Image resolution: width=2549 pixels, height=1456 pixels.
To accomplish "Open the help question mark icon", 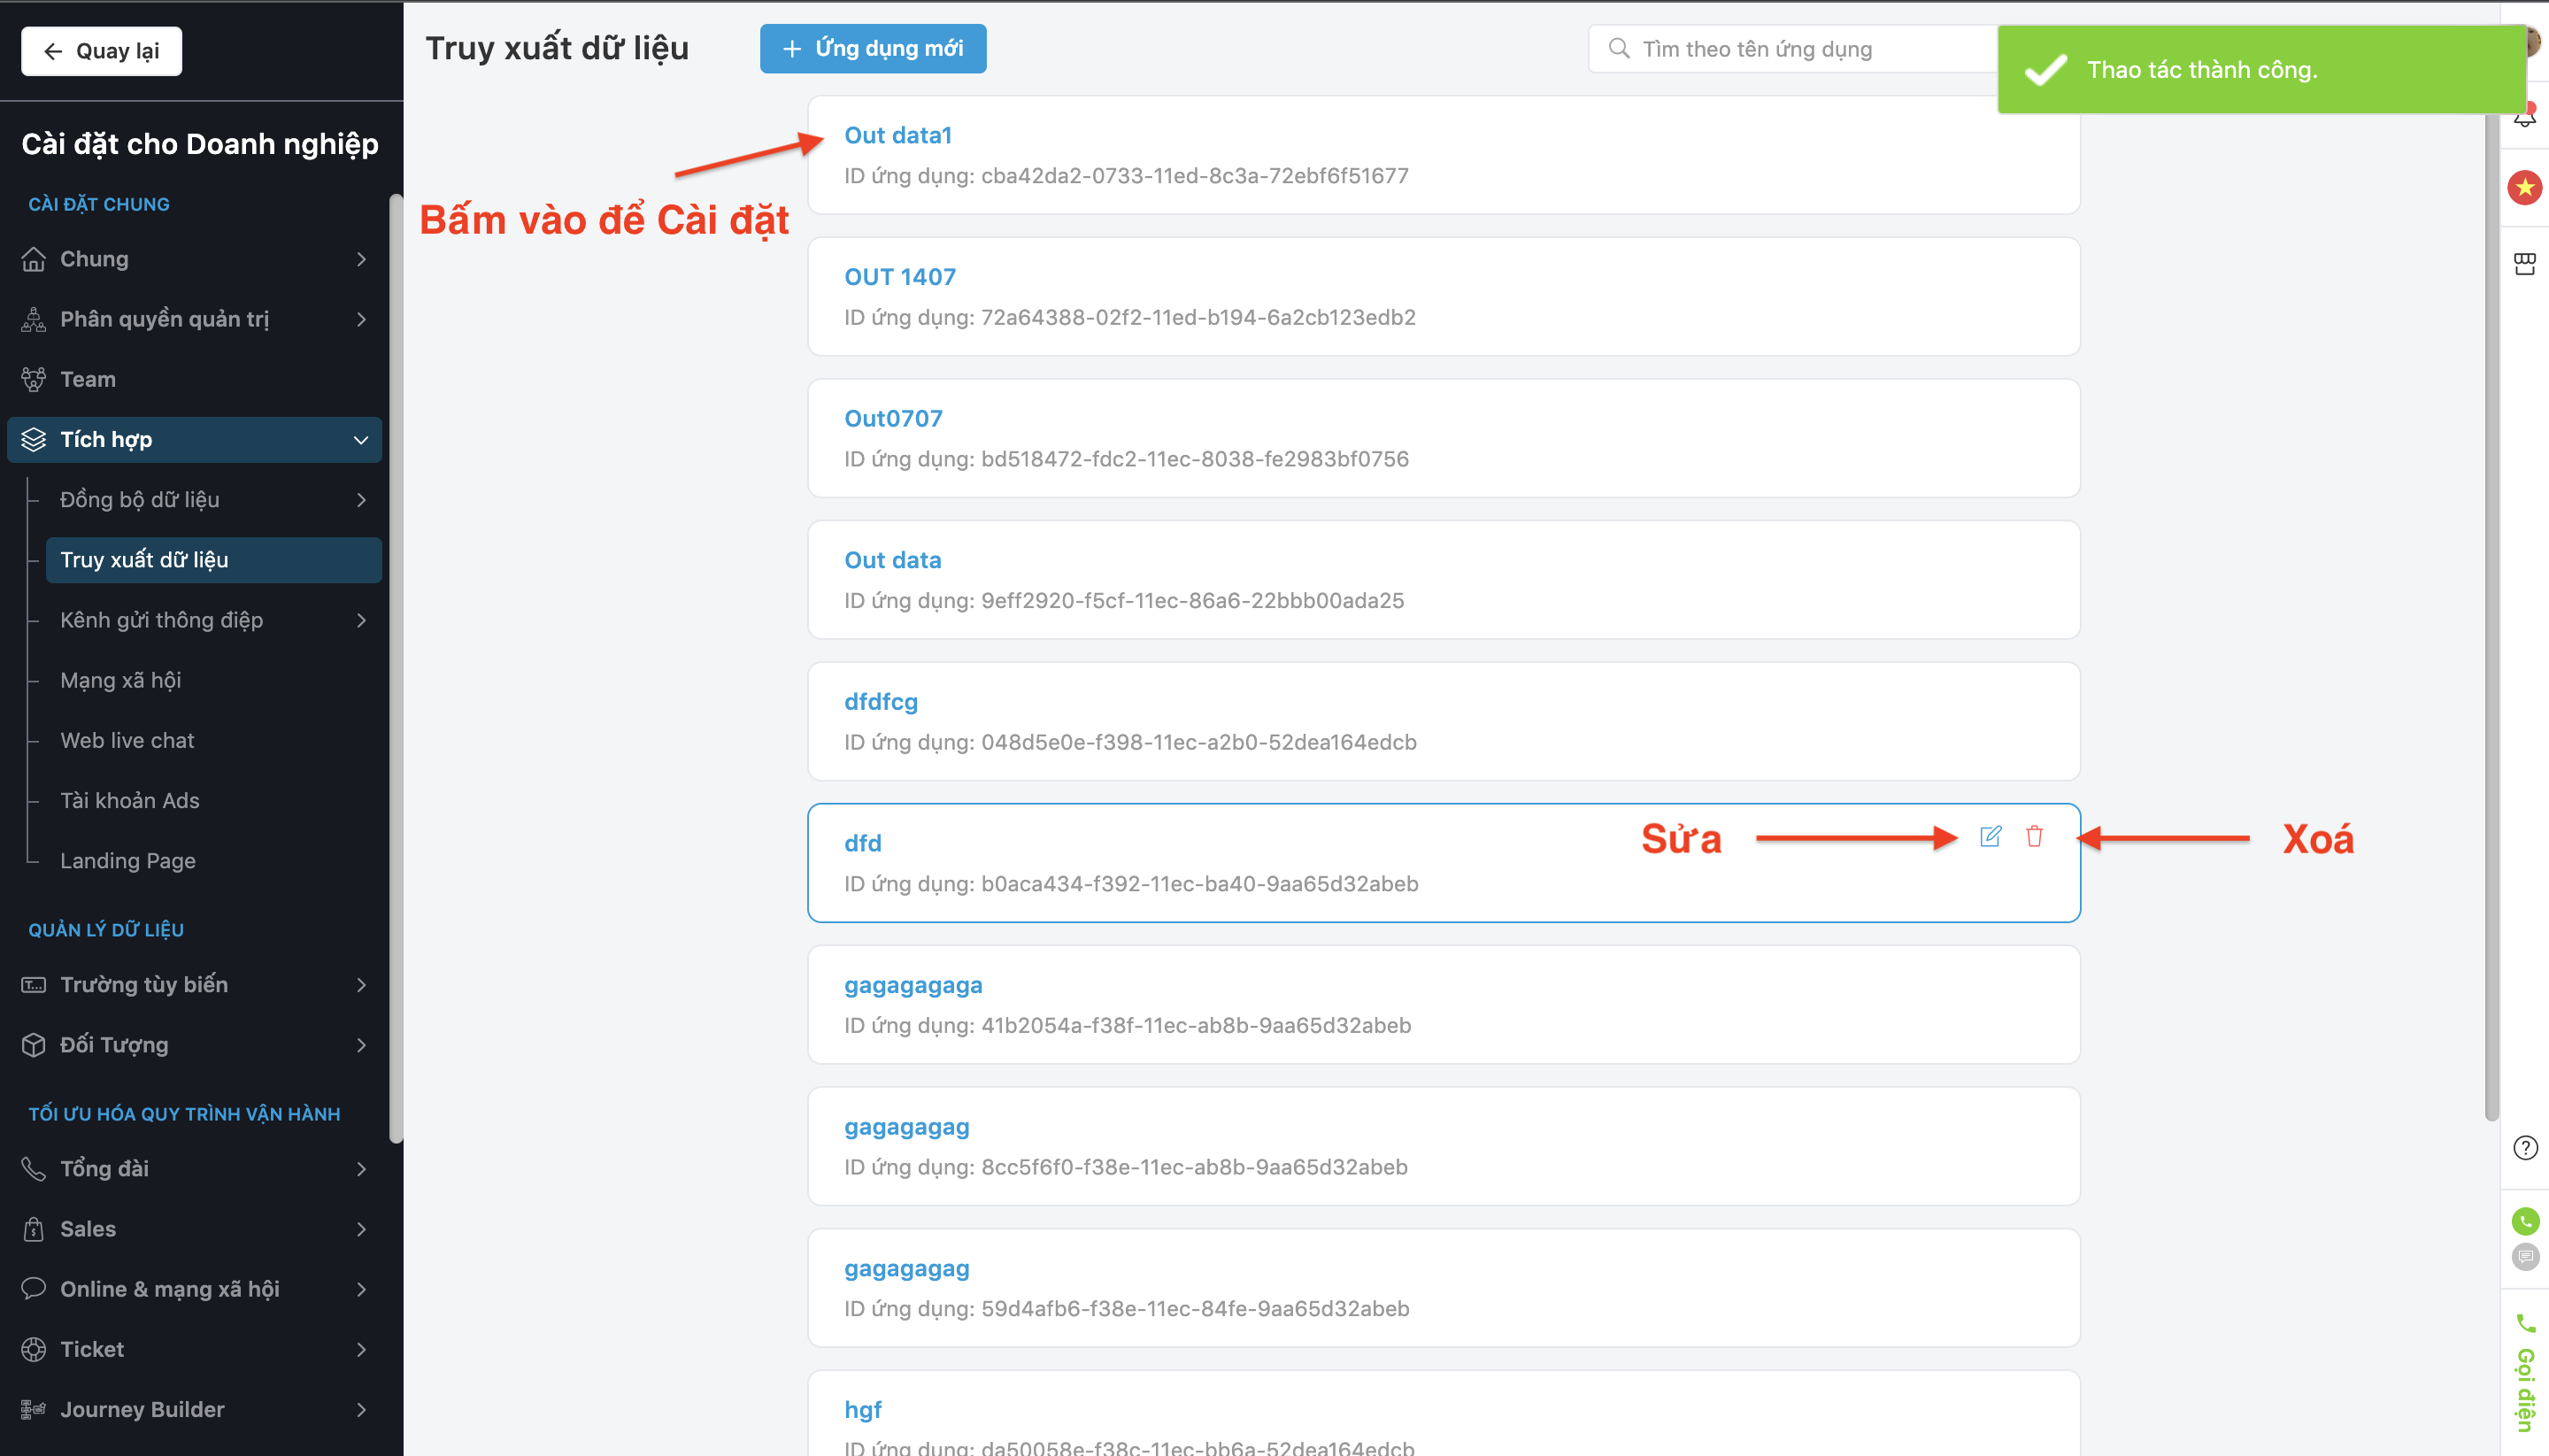I will (2524, 1148).
